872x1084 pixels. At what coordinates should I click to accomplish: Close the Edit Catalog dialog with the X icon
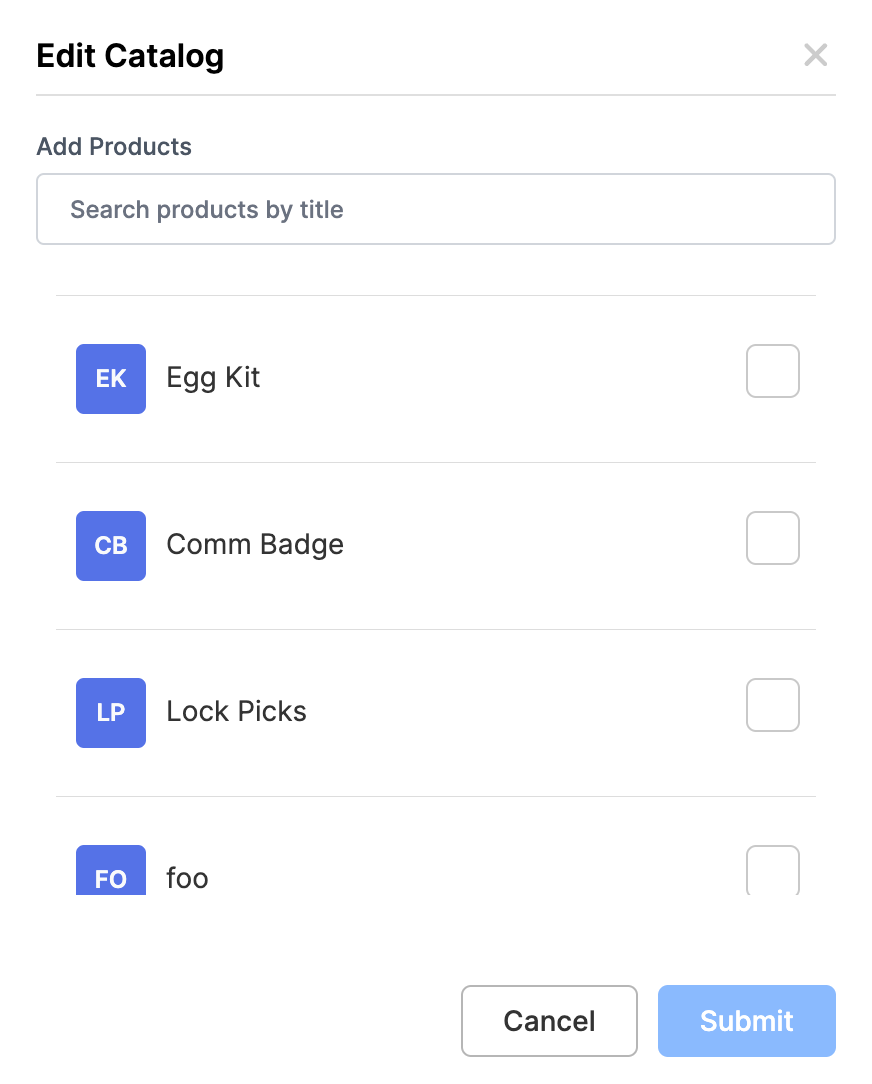816,55
